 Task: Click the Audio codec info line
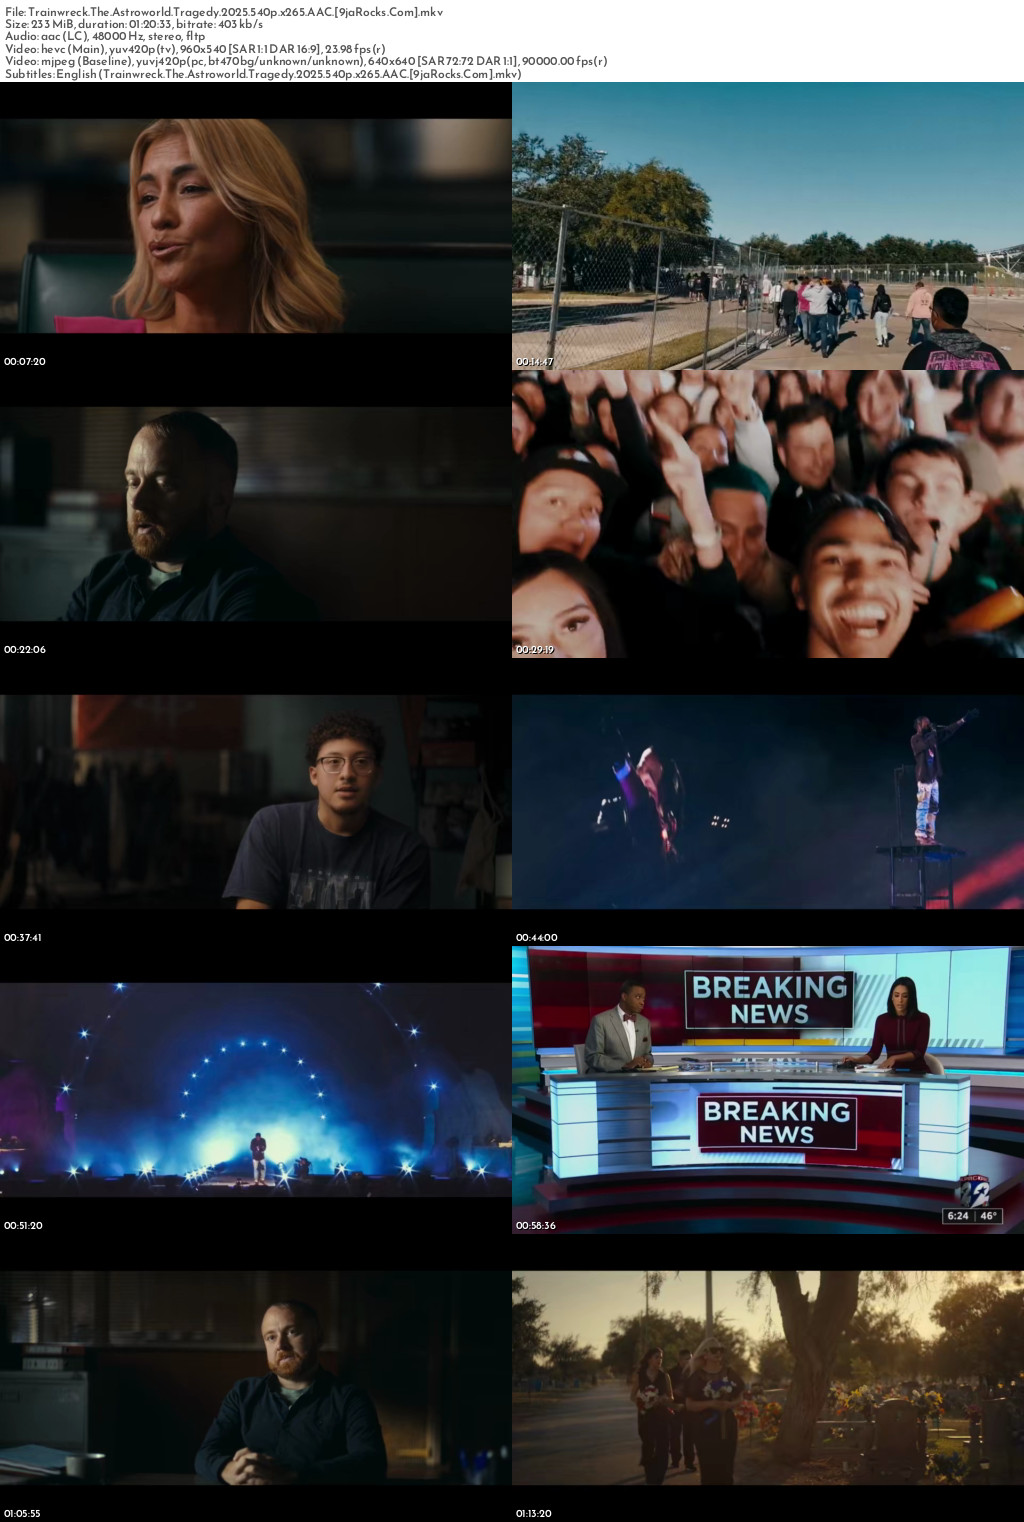click(105, 36)
